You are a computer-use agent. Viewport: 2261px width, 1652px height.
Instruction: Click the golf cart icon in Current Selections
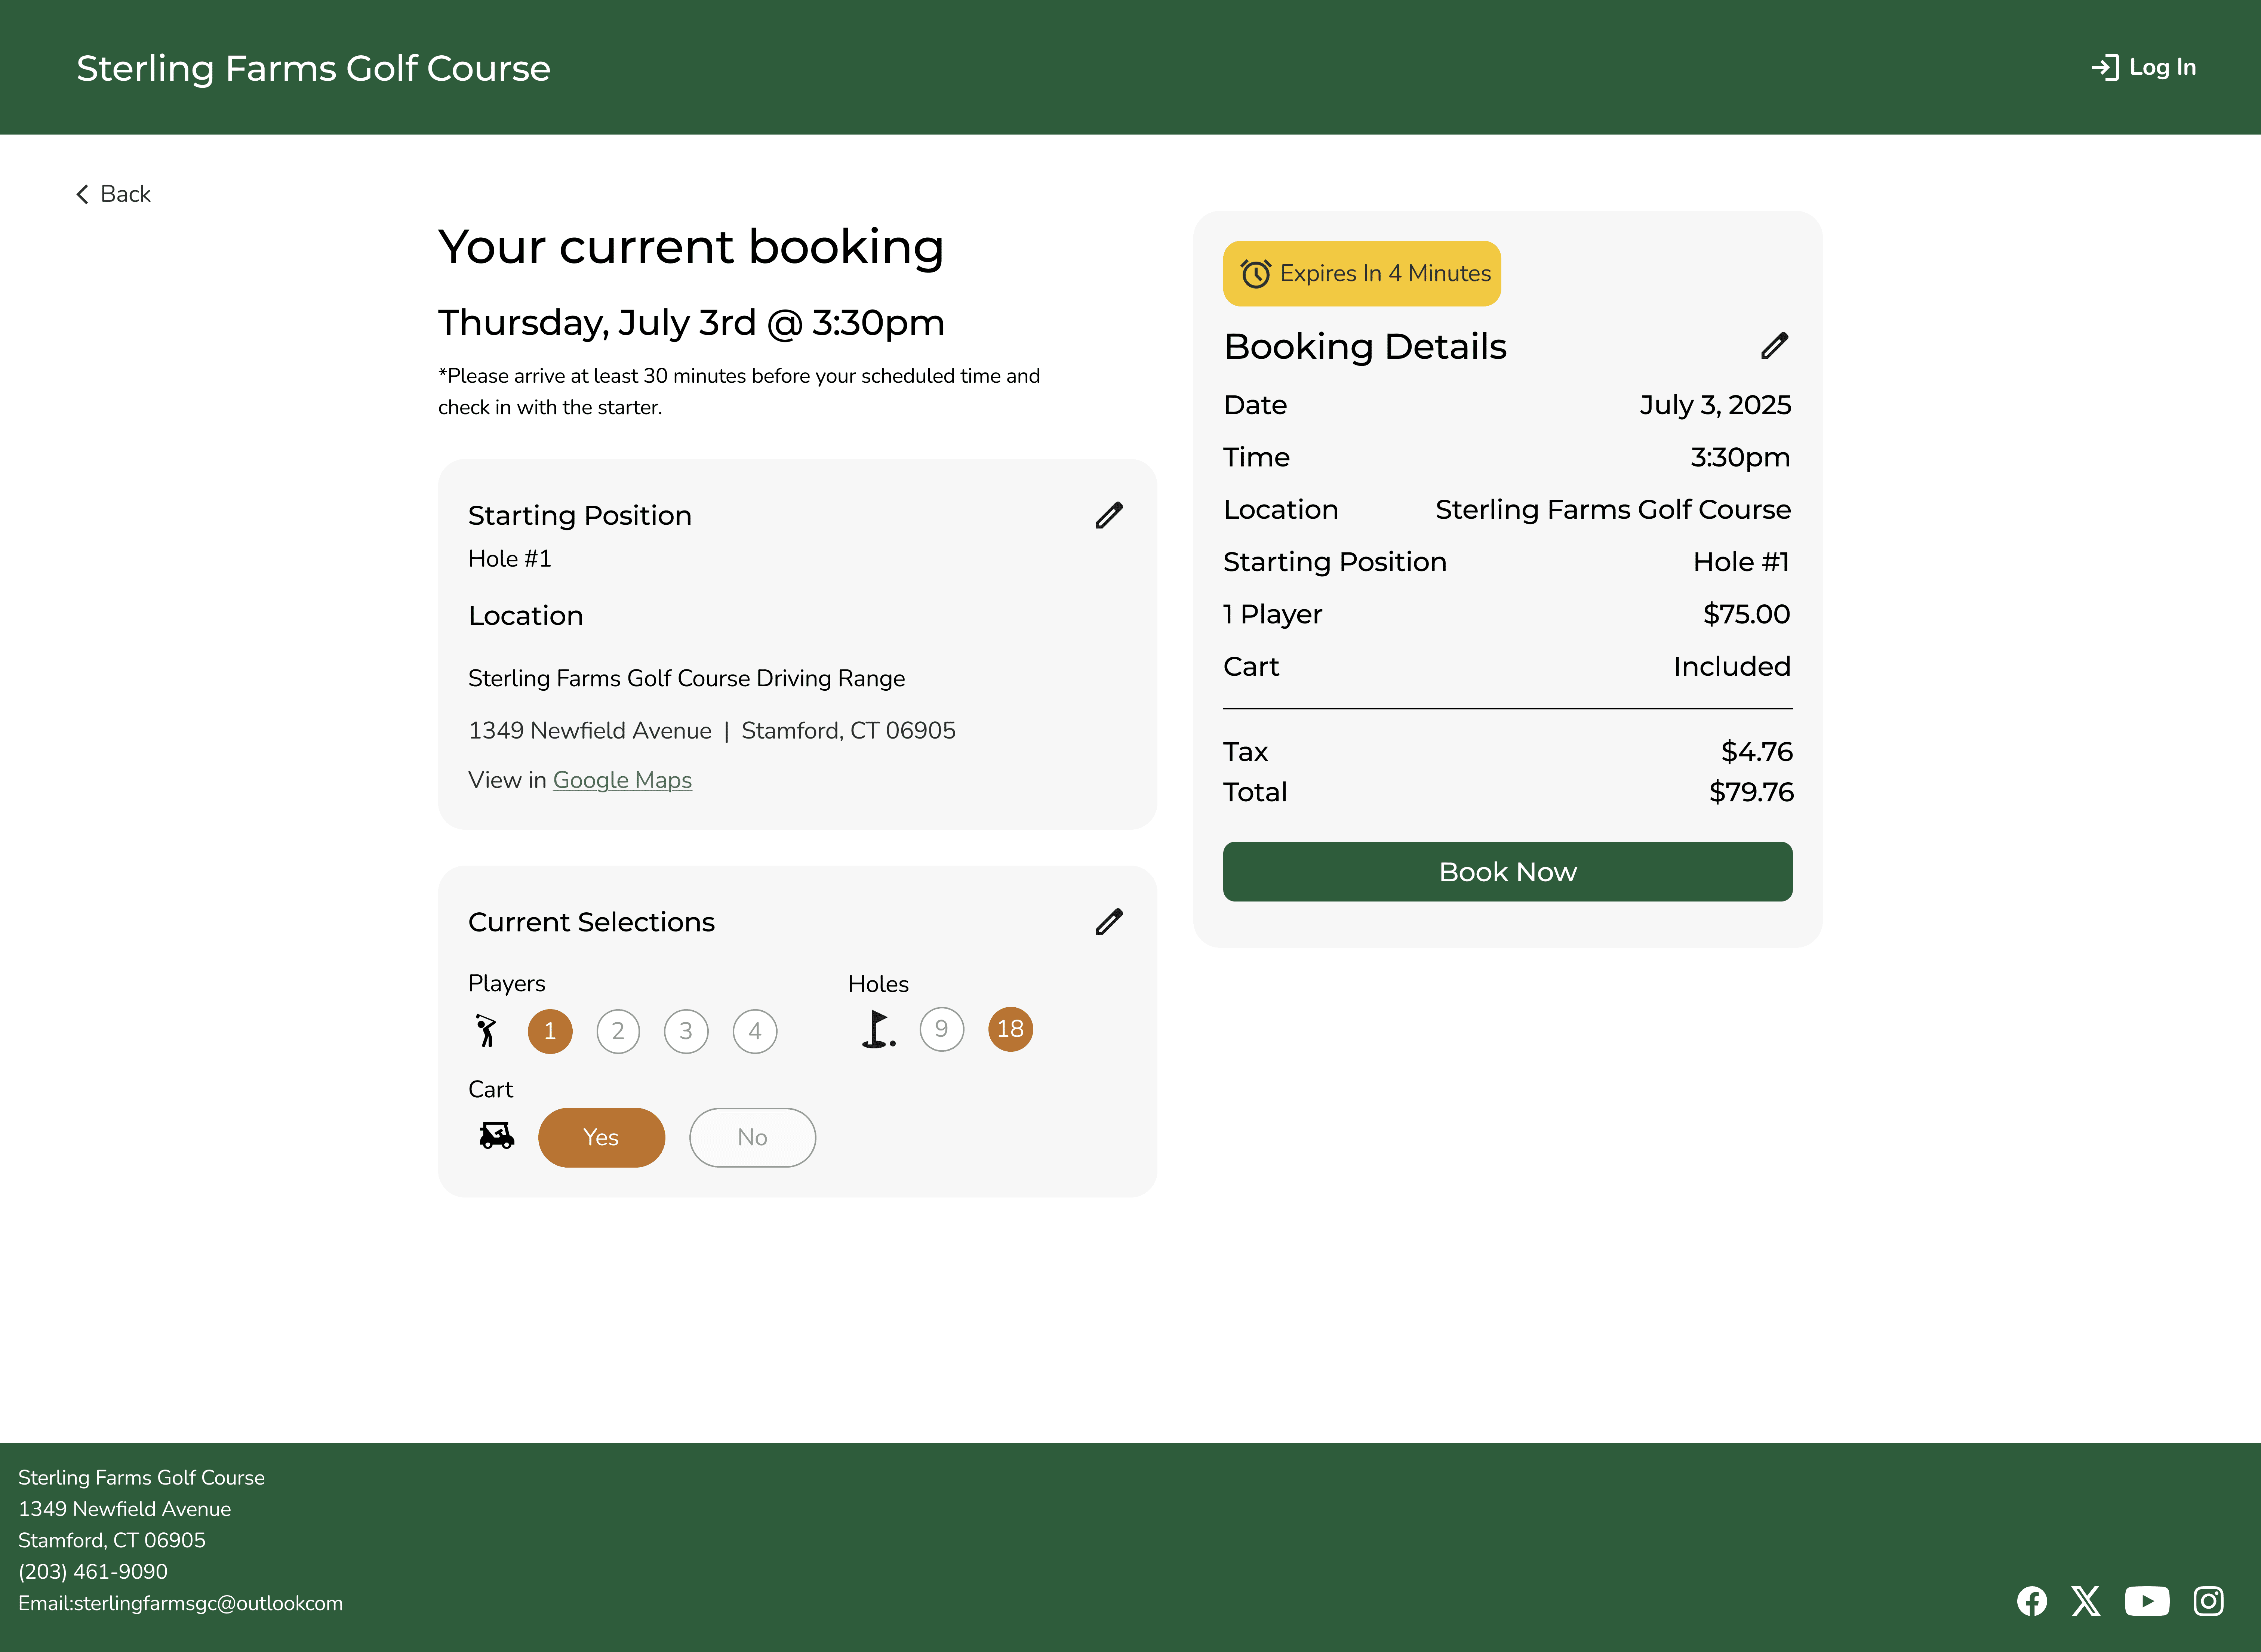496,1135
